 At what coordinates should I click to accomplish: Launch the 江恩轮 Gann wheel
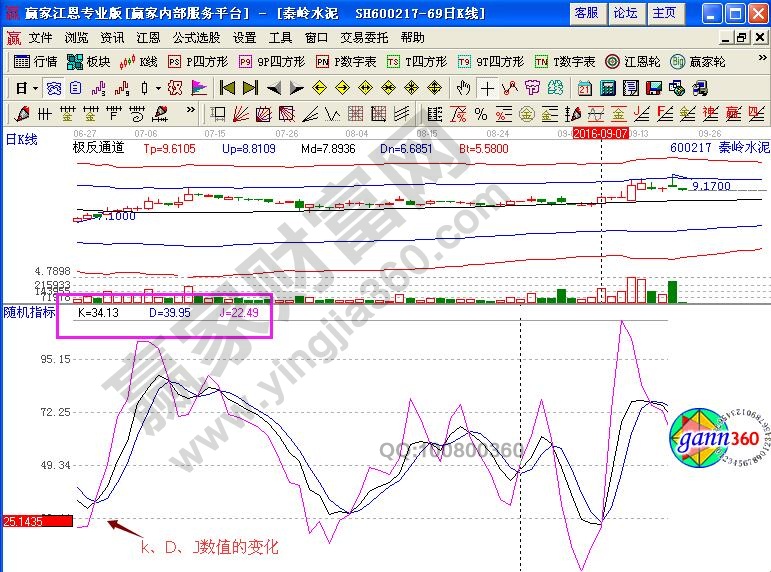pos(633,61)
